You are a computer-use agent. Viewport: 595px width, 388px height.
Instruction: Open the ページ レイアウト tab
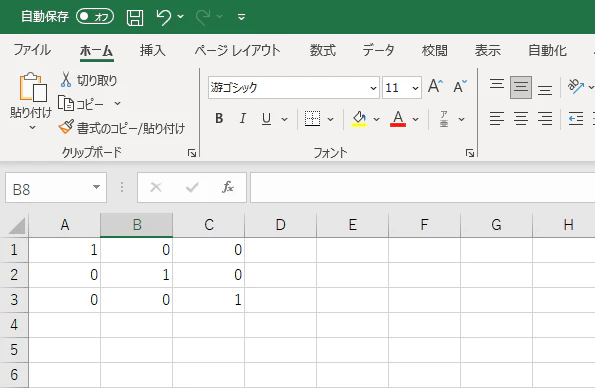point(238,50)
